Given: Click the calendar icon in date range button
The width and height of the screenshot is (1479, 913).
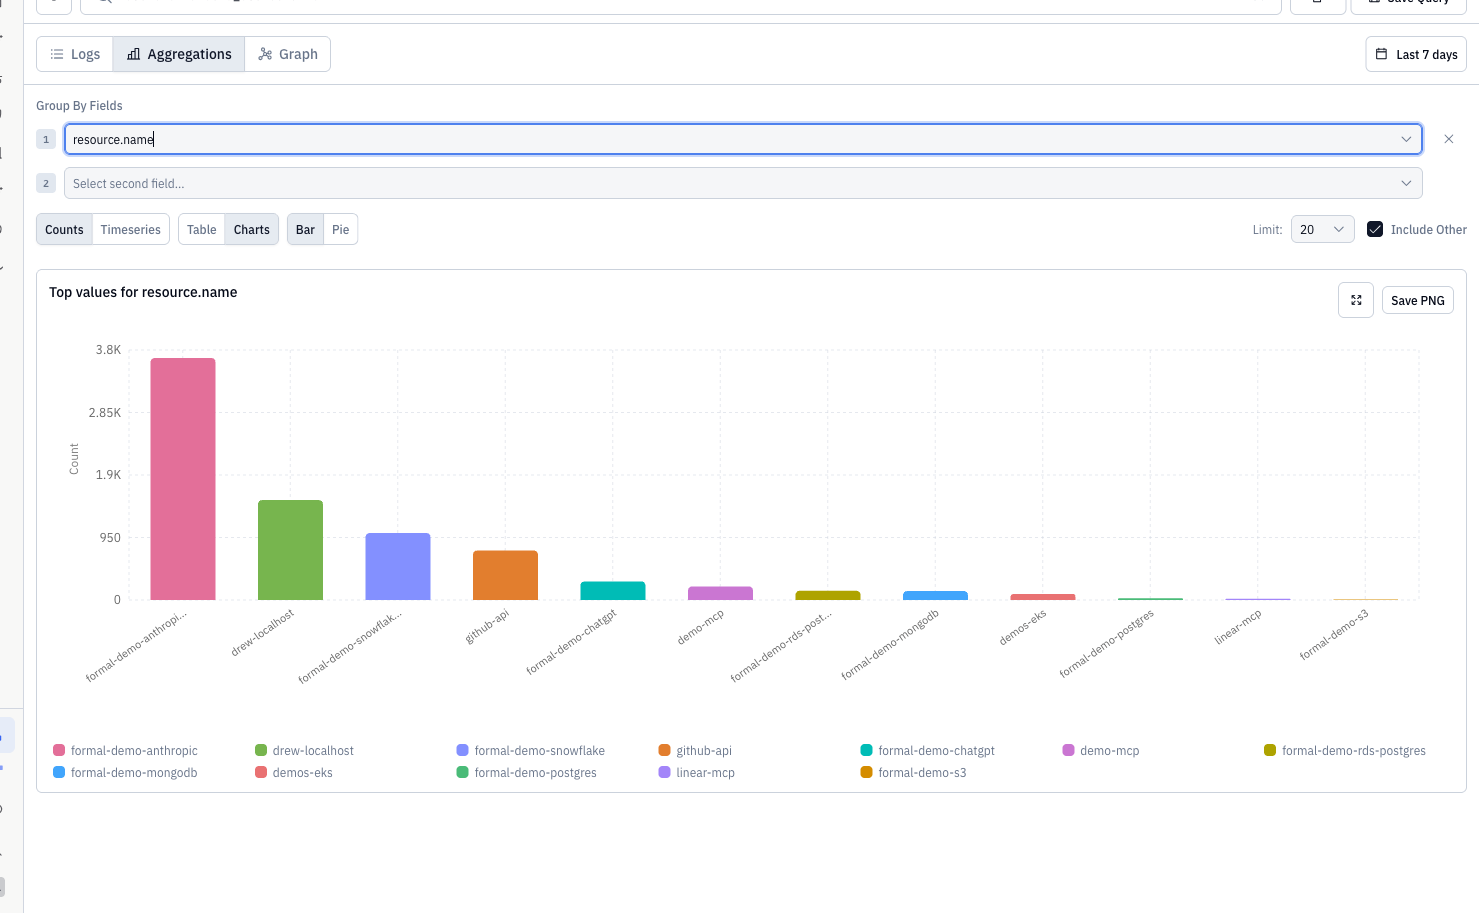Looking at the screenshot, I should (x=1381, y=54).
